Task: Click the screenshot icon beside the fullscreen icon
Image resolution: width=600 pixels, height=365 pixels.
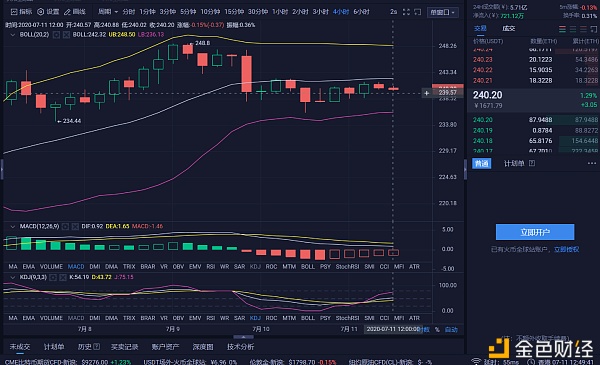Action: 418,12
